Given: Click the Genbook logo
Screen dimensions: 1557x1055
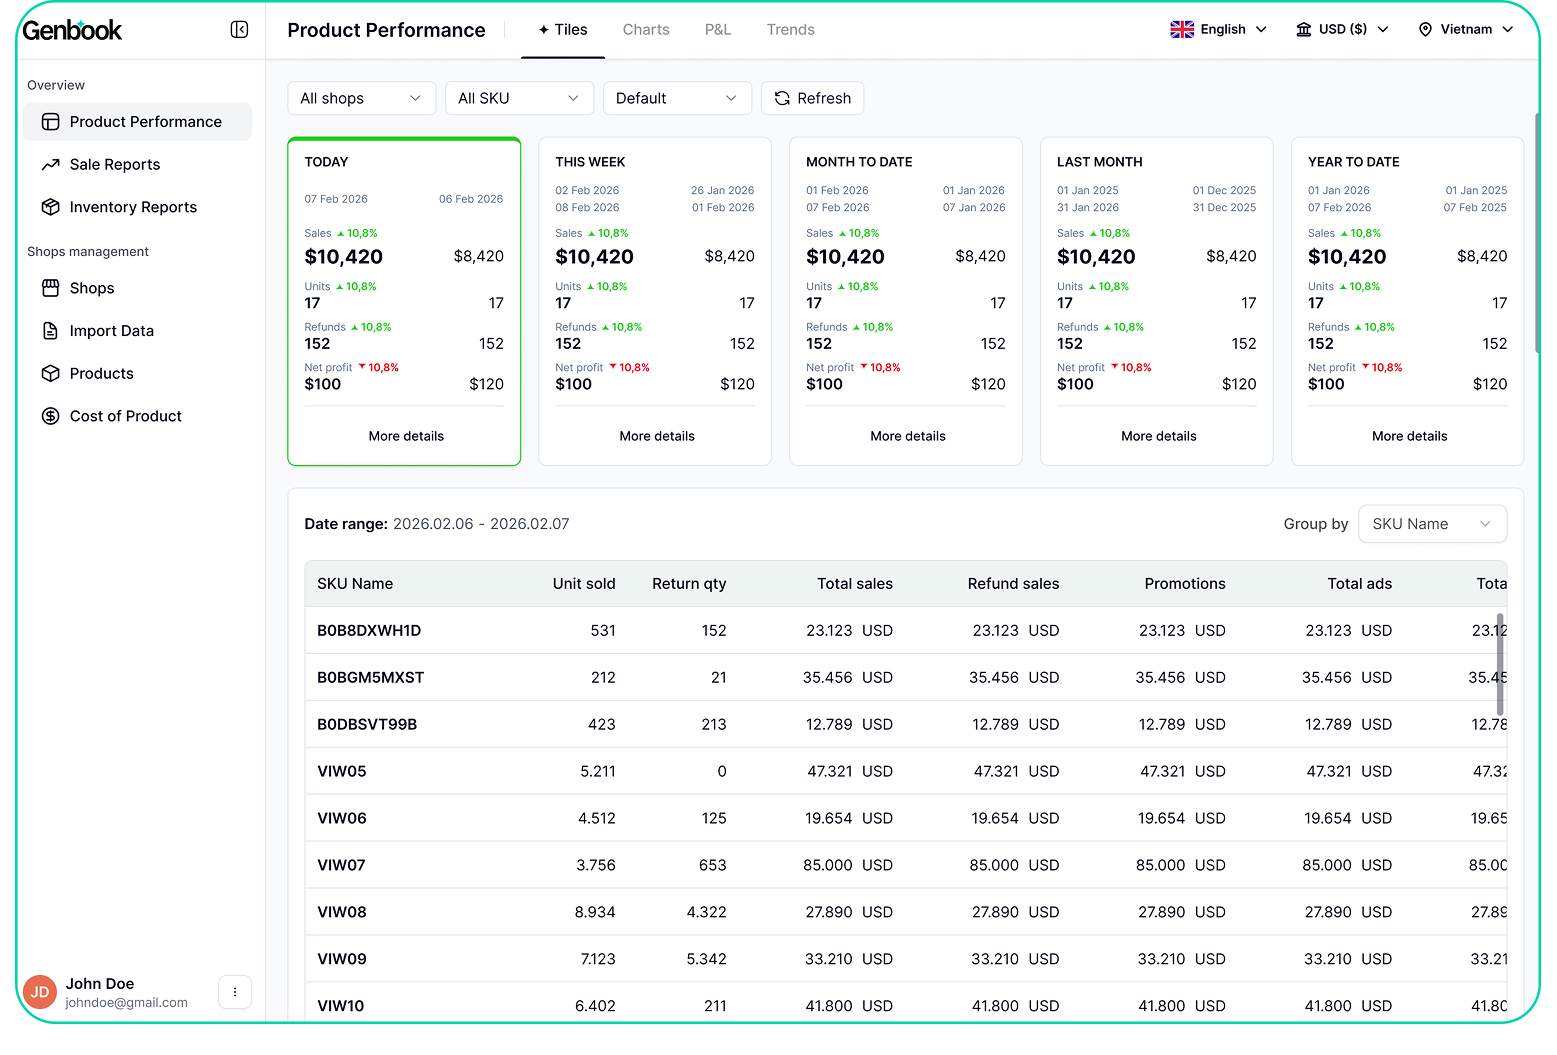Looking at the screenshot, I should coord(72,30).
